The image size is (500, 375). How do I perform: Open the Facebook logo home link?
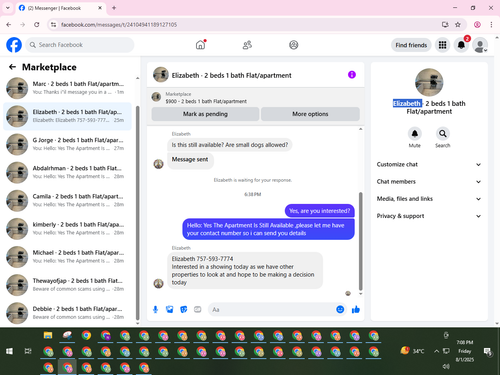14,45
